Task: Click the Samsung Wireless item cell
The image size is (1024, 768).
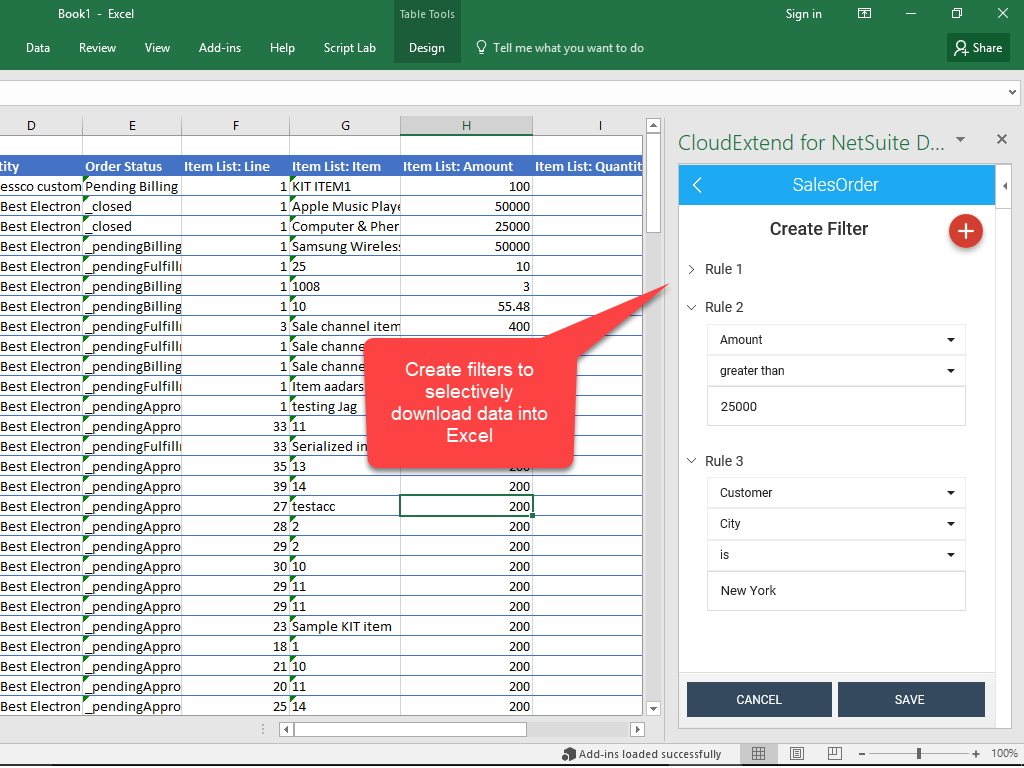Action: [x=345, y=246]
